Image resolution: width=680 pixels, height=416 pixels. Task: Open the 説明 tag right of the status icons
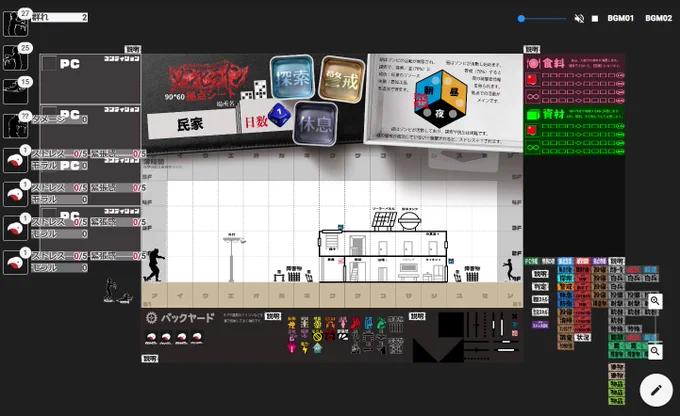[x=417, y=316]
